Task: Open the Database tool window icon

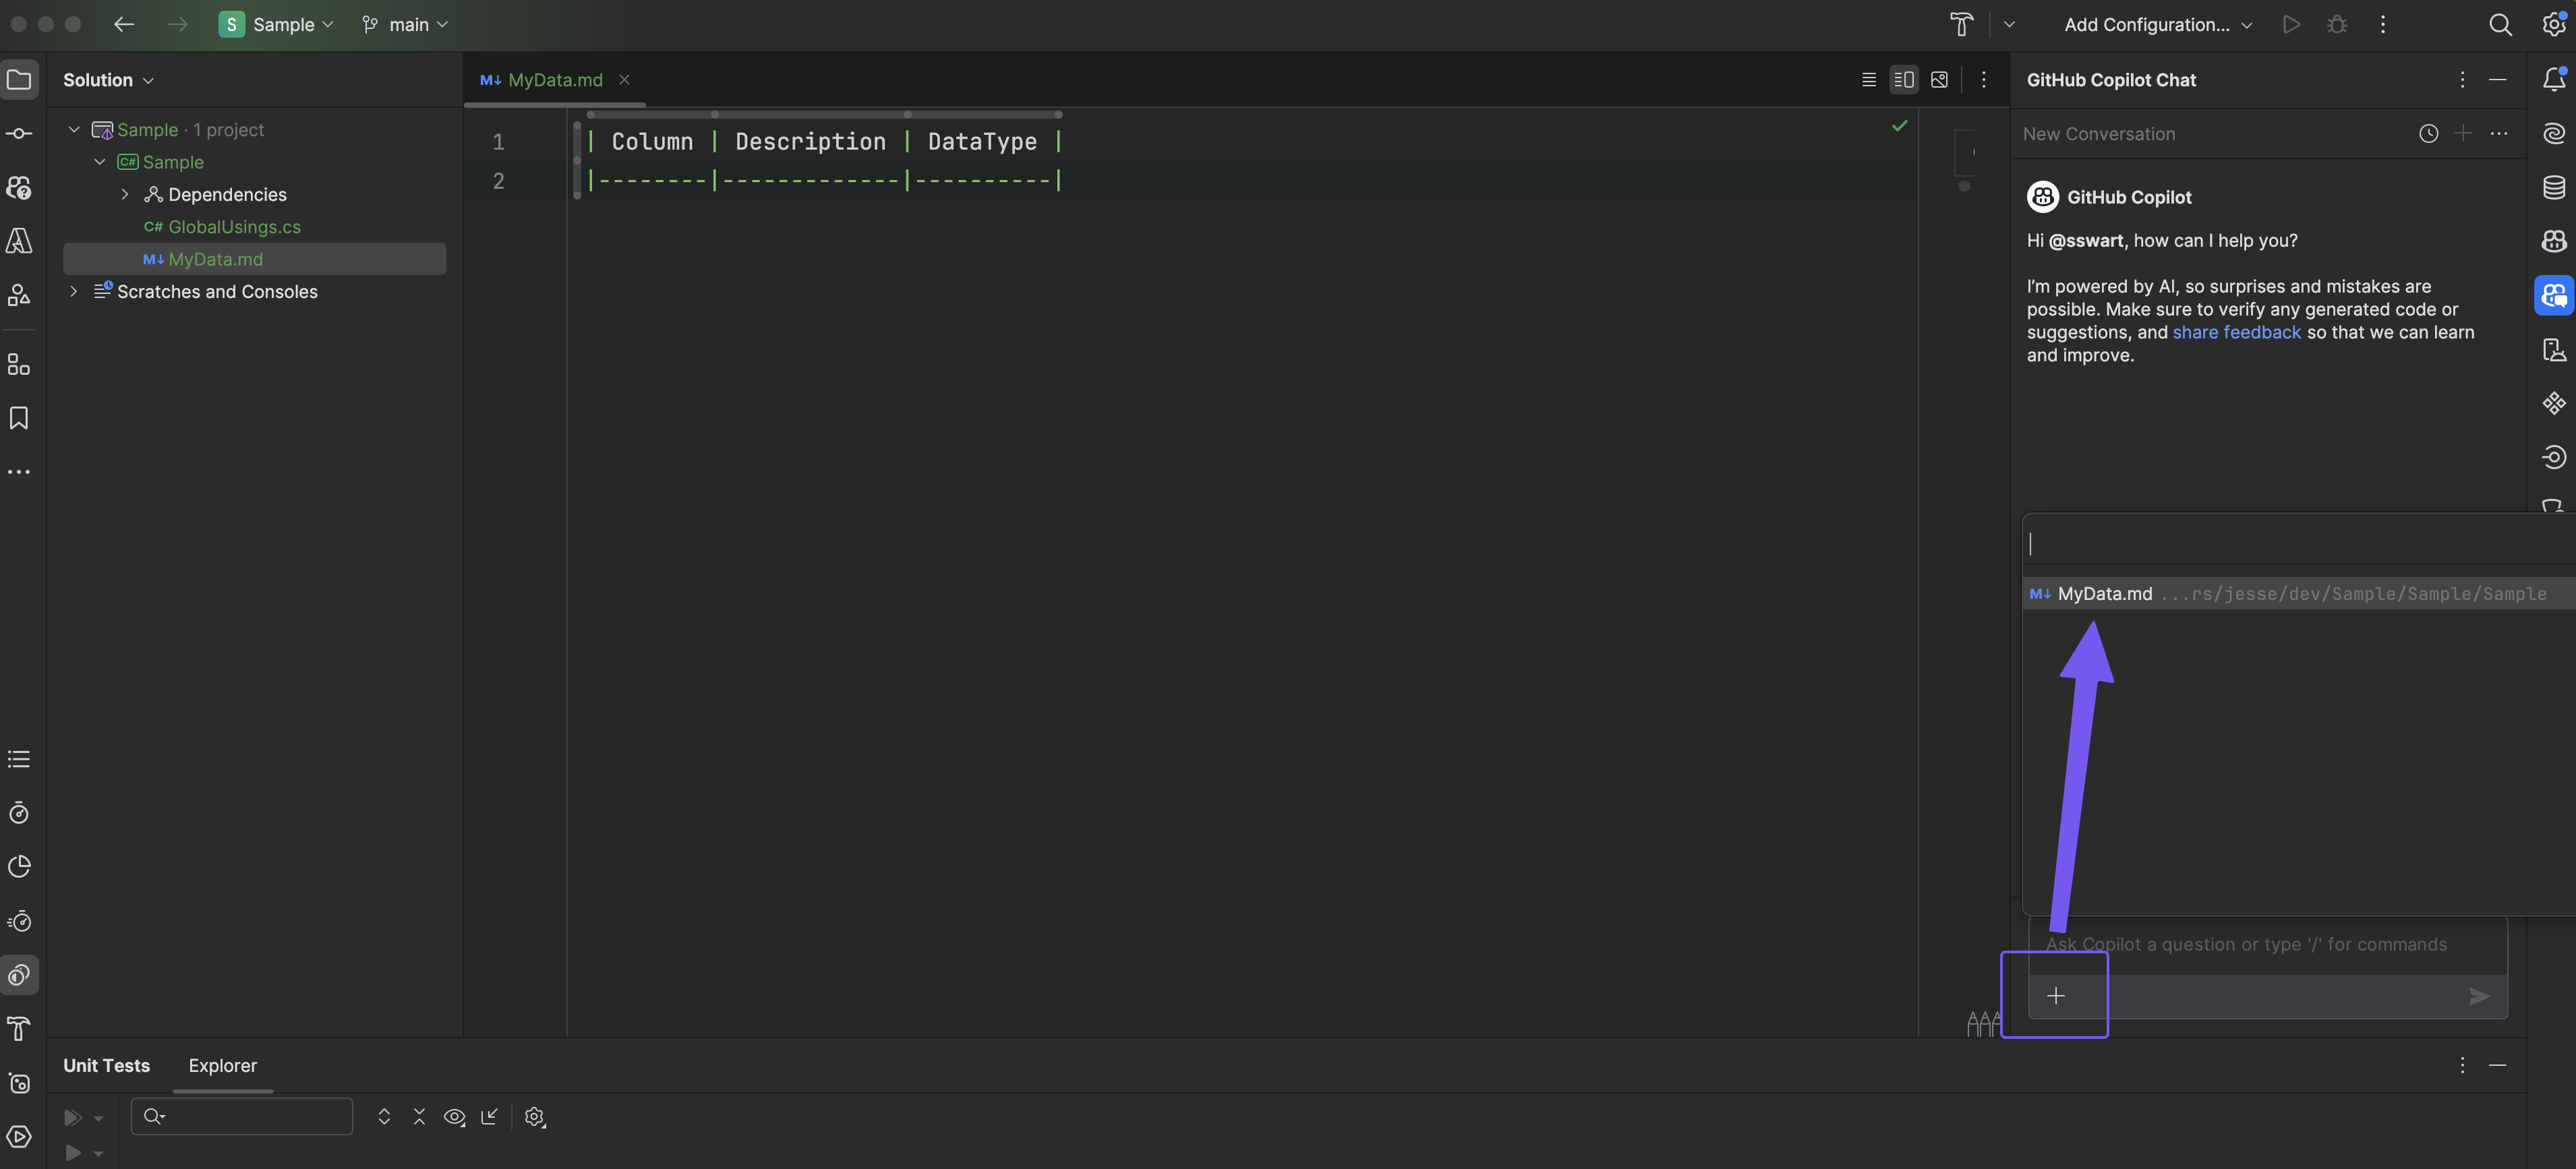Action: [x=2553, y=188]
